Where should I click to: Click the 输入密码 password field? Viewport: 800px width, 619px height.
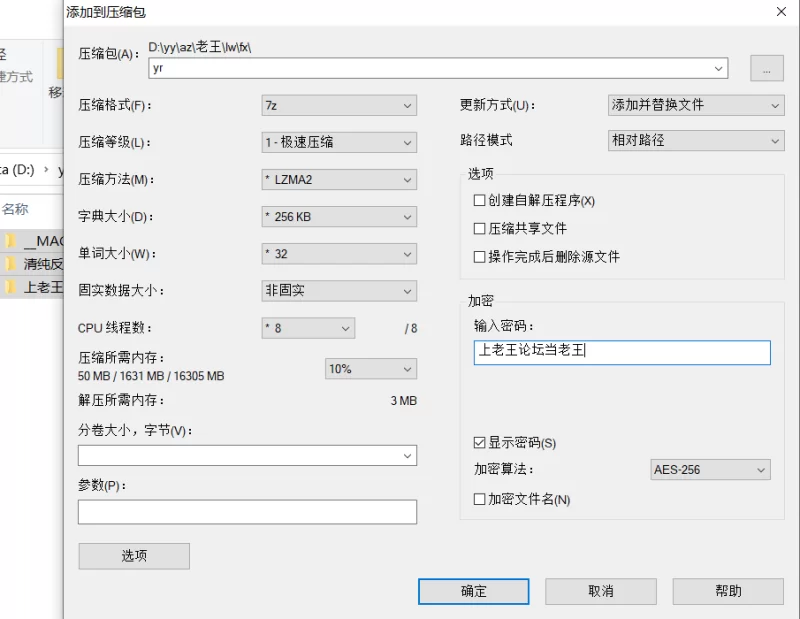tap(622, 353)
